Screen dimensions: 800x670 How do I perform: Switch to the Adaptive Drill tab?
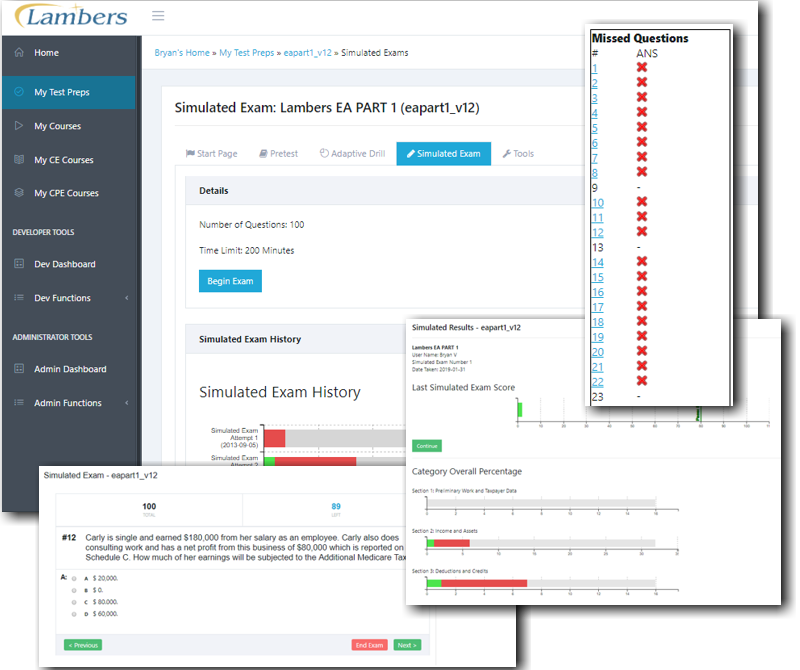353,154
